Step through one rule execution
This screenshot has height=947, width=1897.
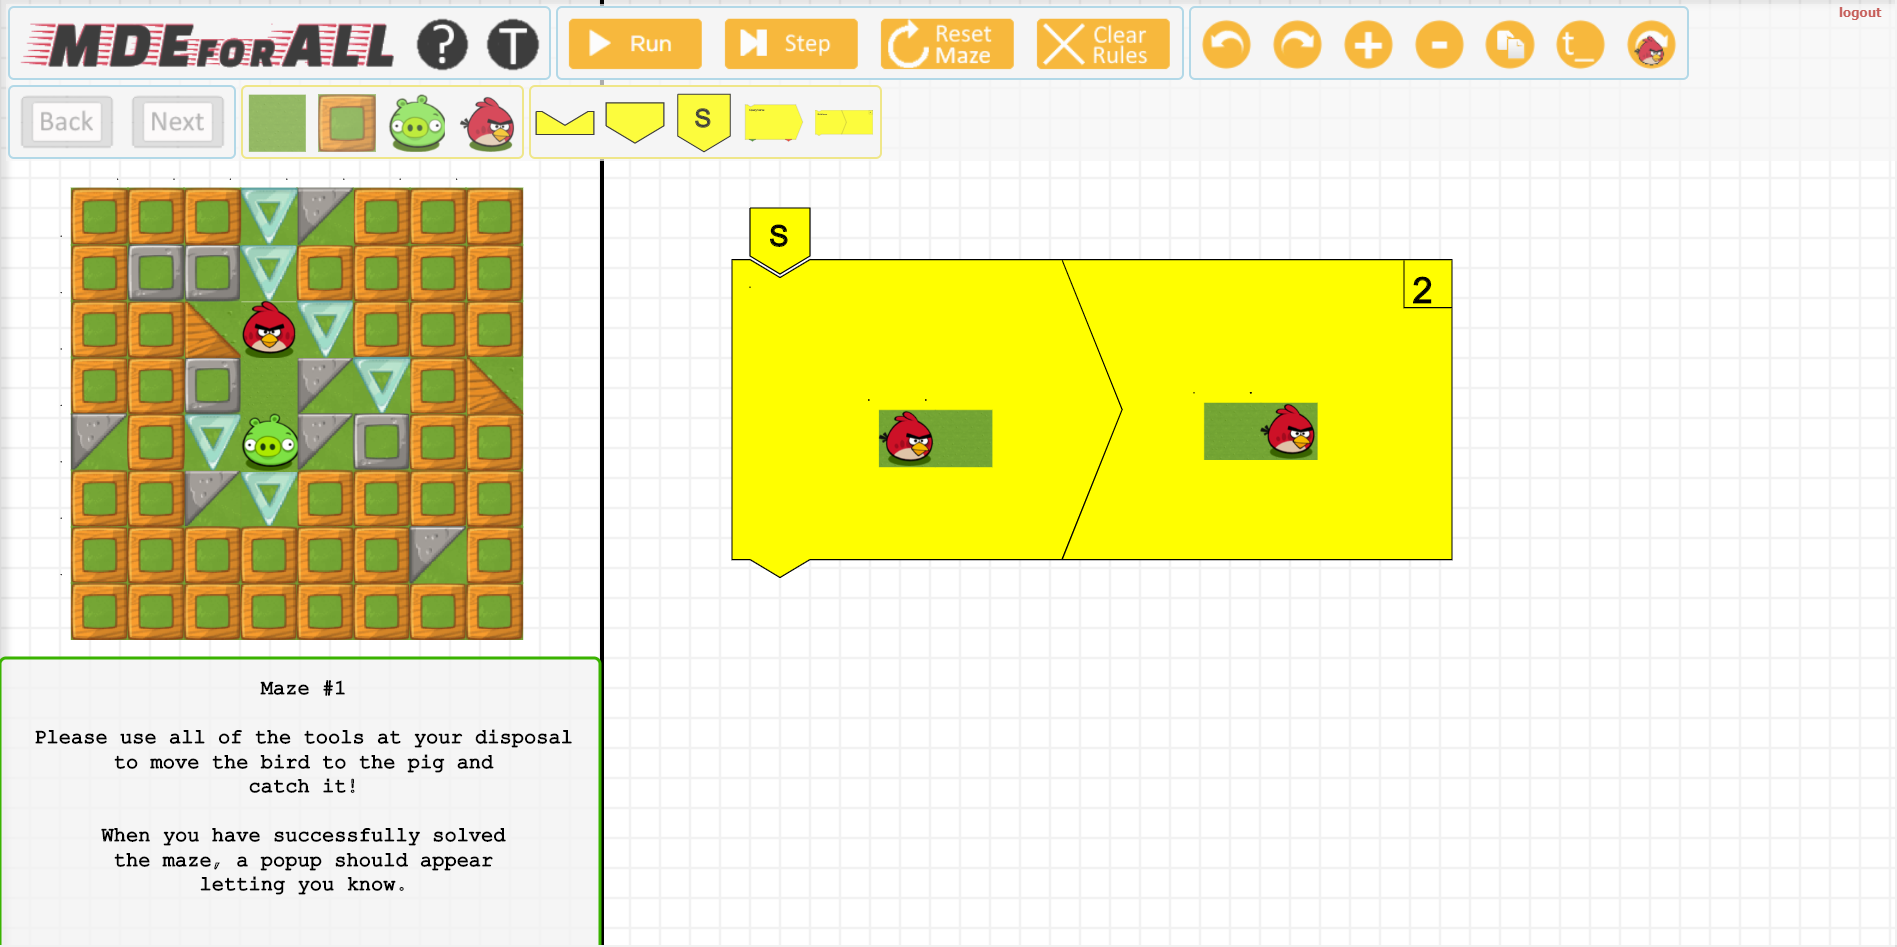tap(791, 44)
